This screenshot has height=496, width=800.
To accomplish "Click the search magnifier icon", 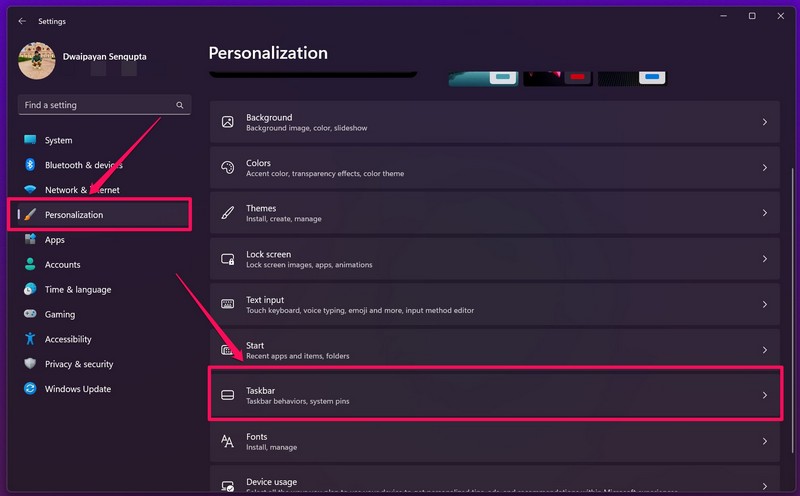I will (180, 105).
